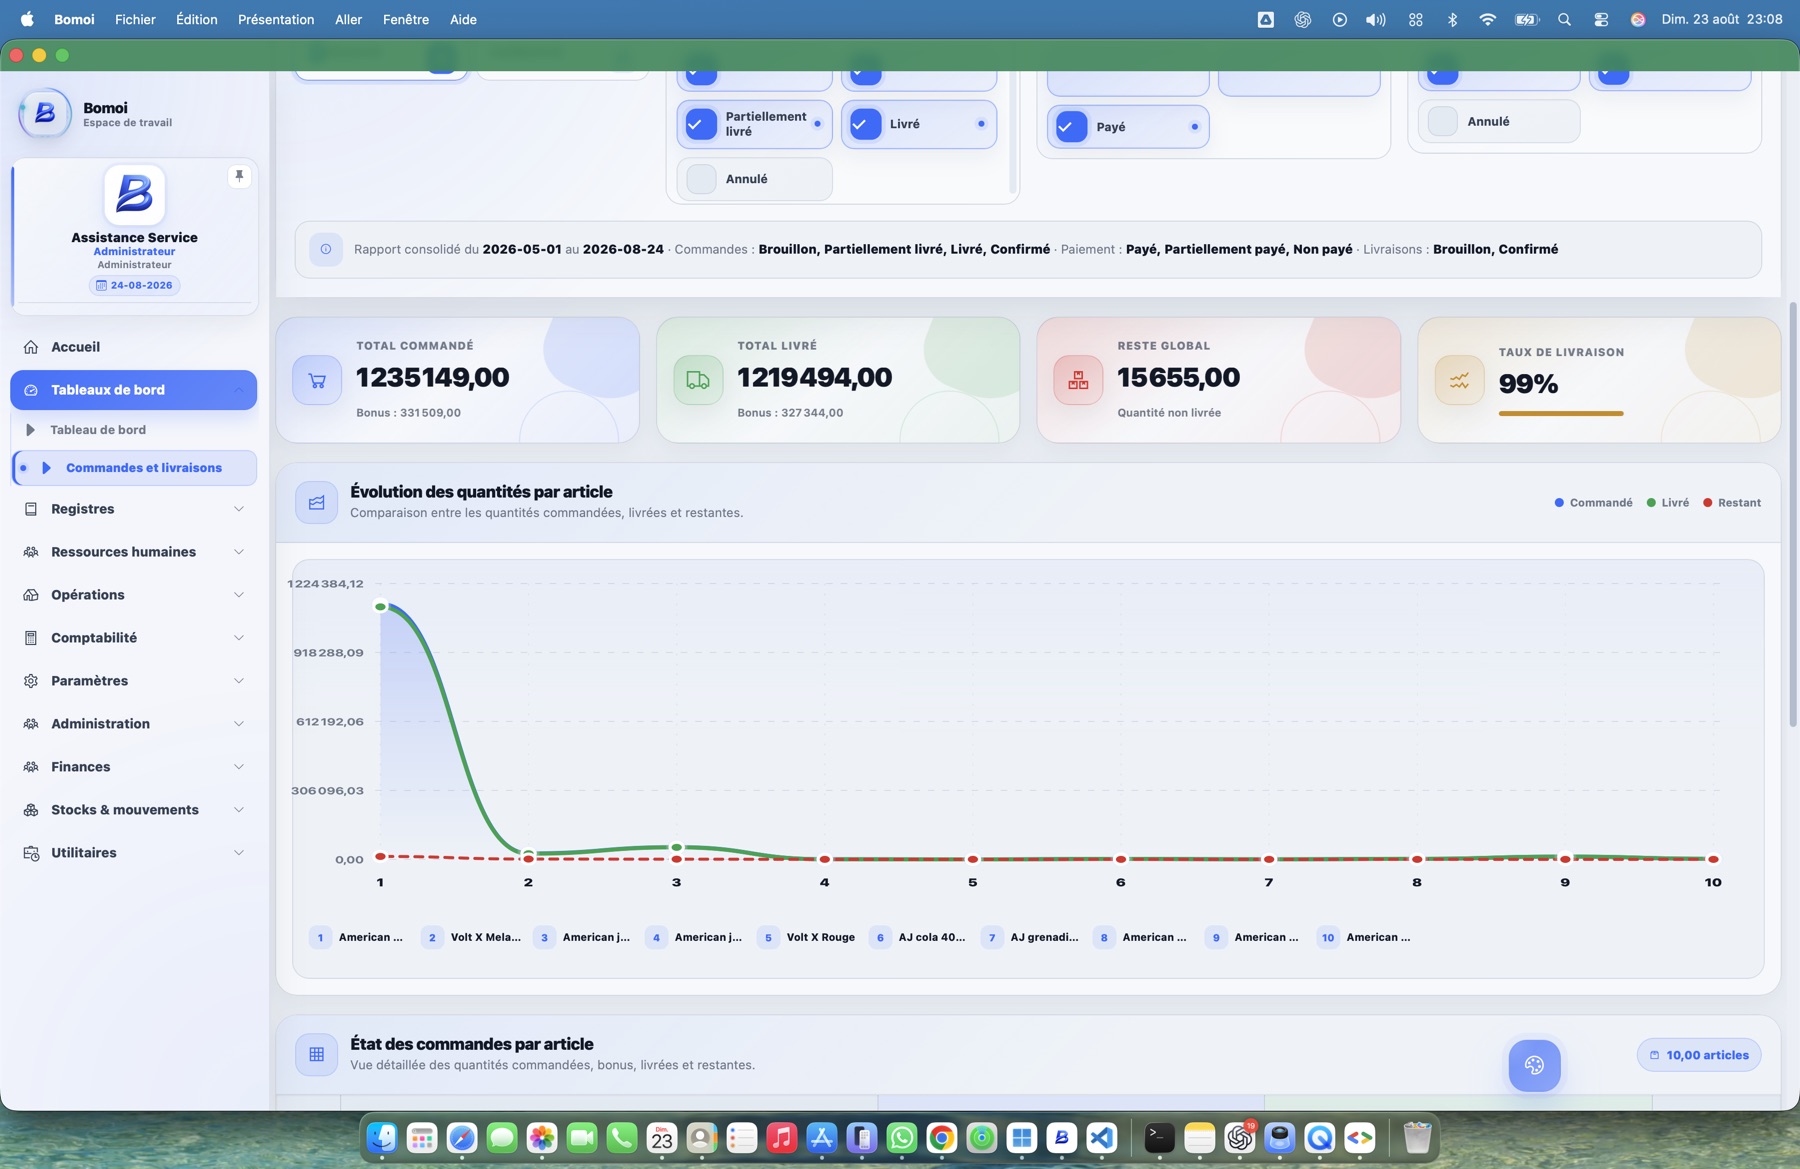Expand the Utilitaires section chevron
1800x1169 pixels.
[239, 853]
